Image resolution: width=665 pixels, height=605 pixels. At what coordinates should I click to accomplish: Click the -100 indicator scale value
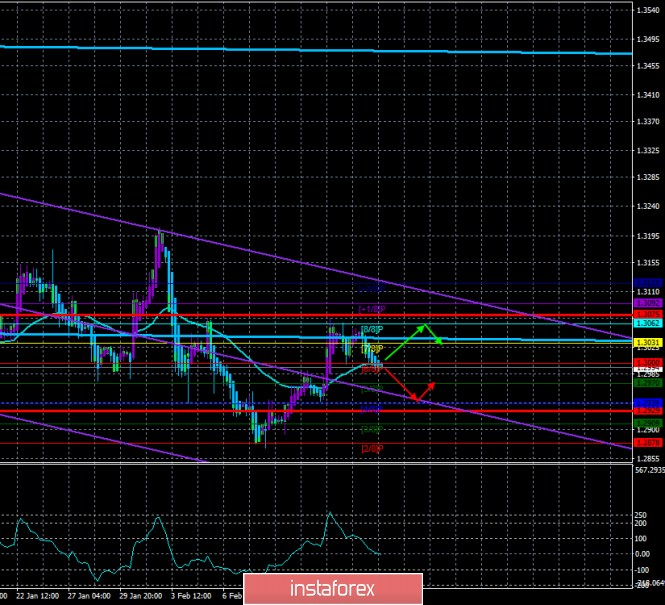(x=641, y=570)
